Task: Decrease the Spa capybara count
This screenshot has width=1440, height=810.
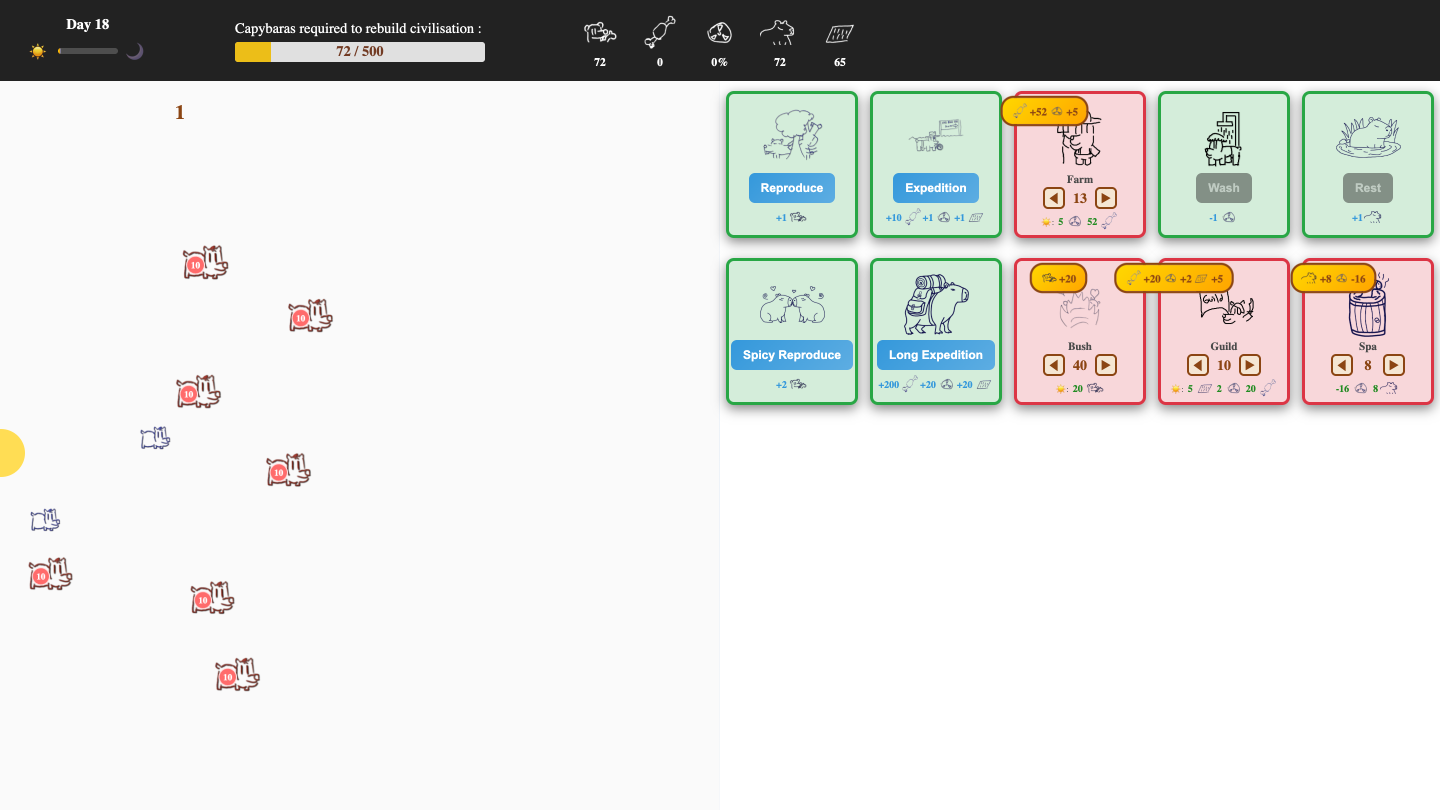Action: tap(1342, 365)
